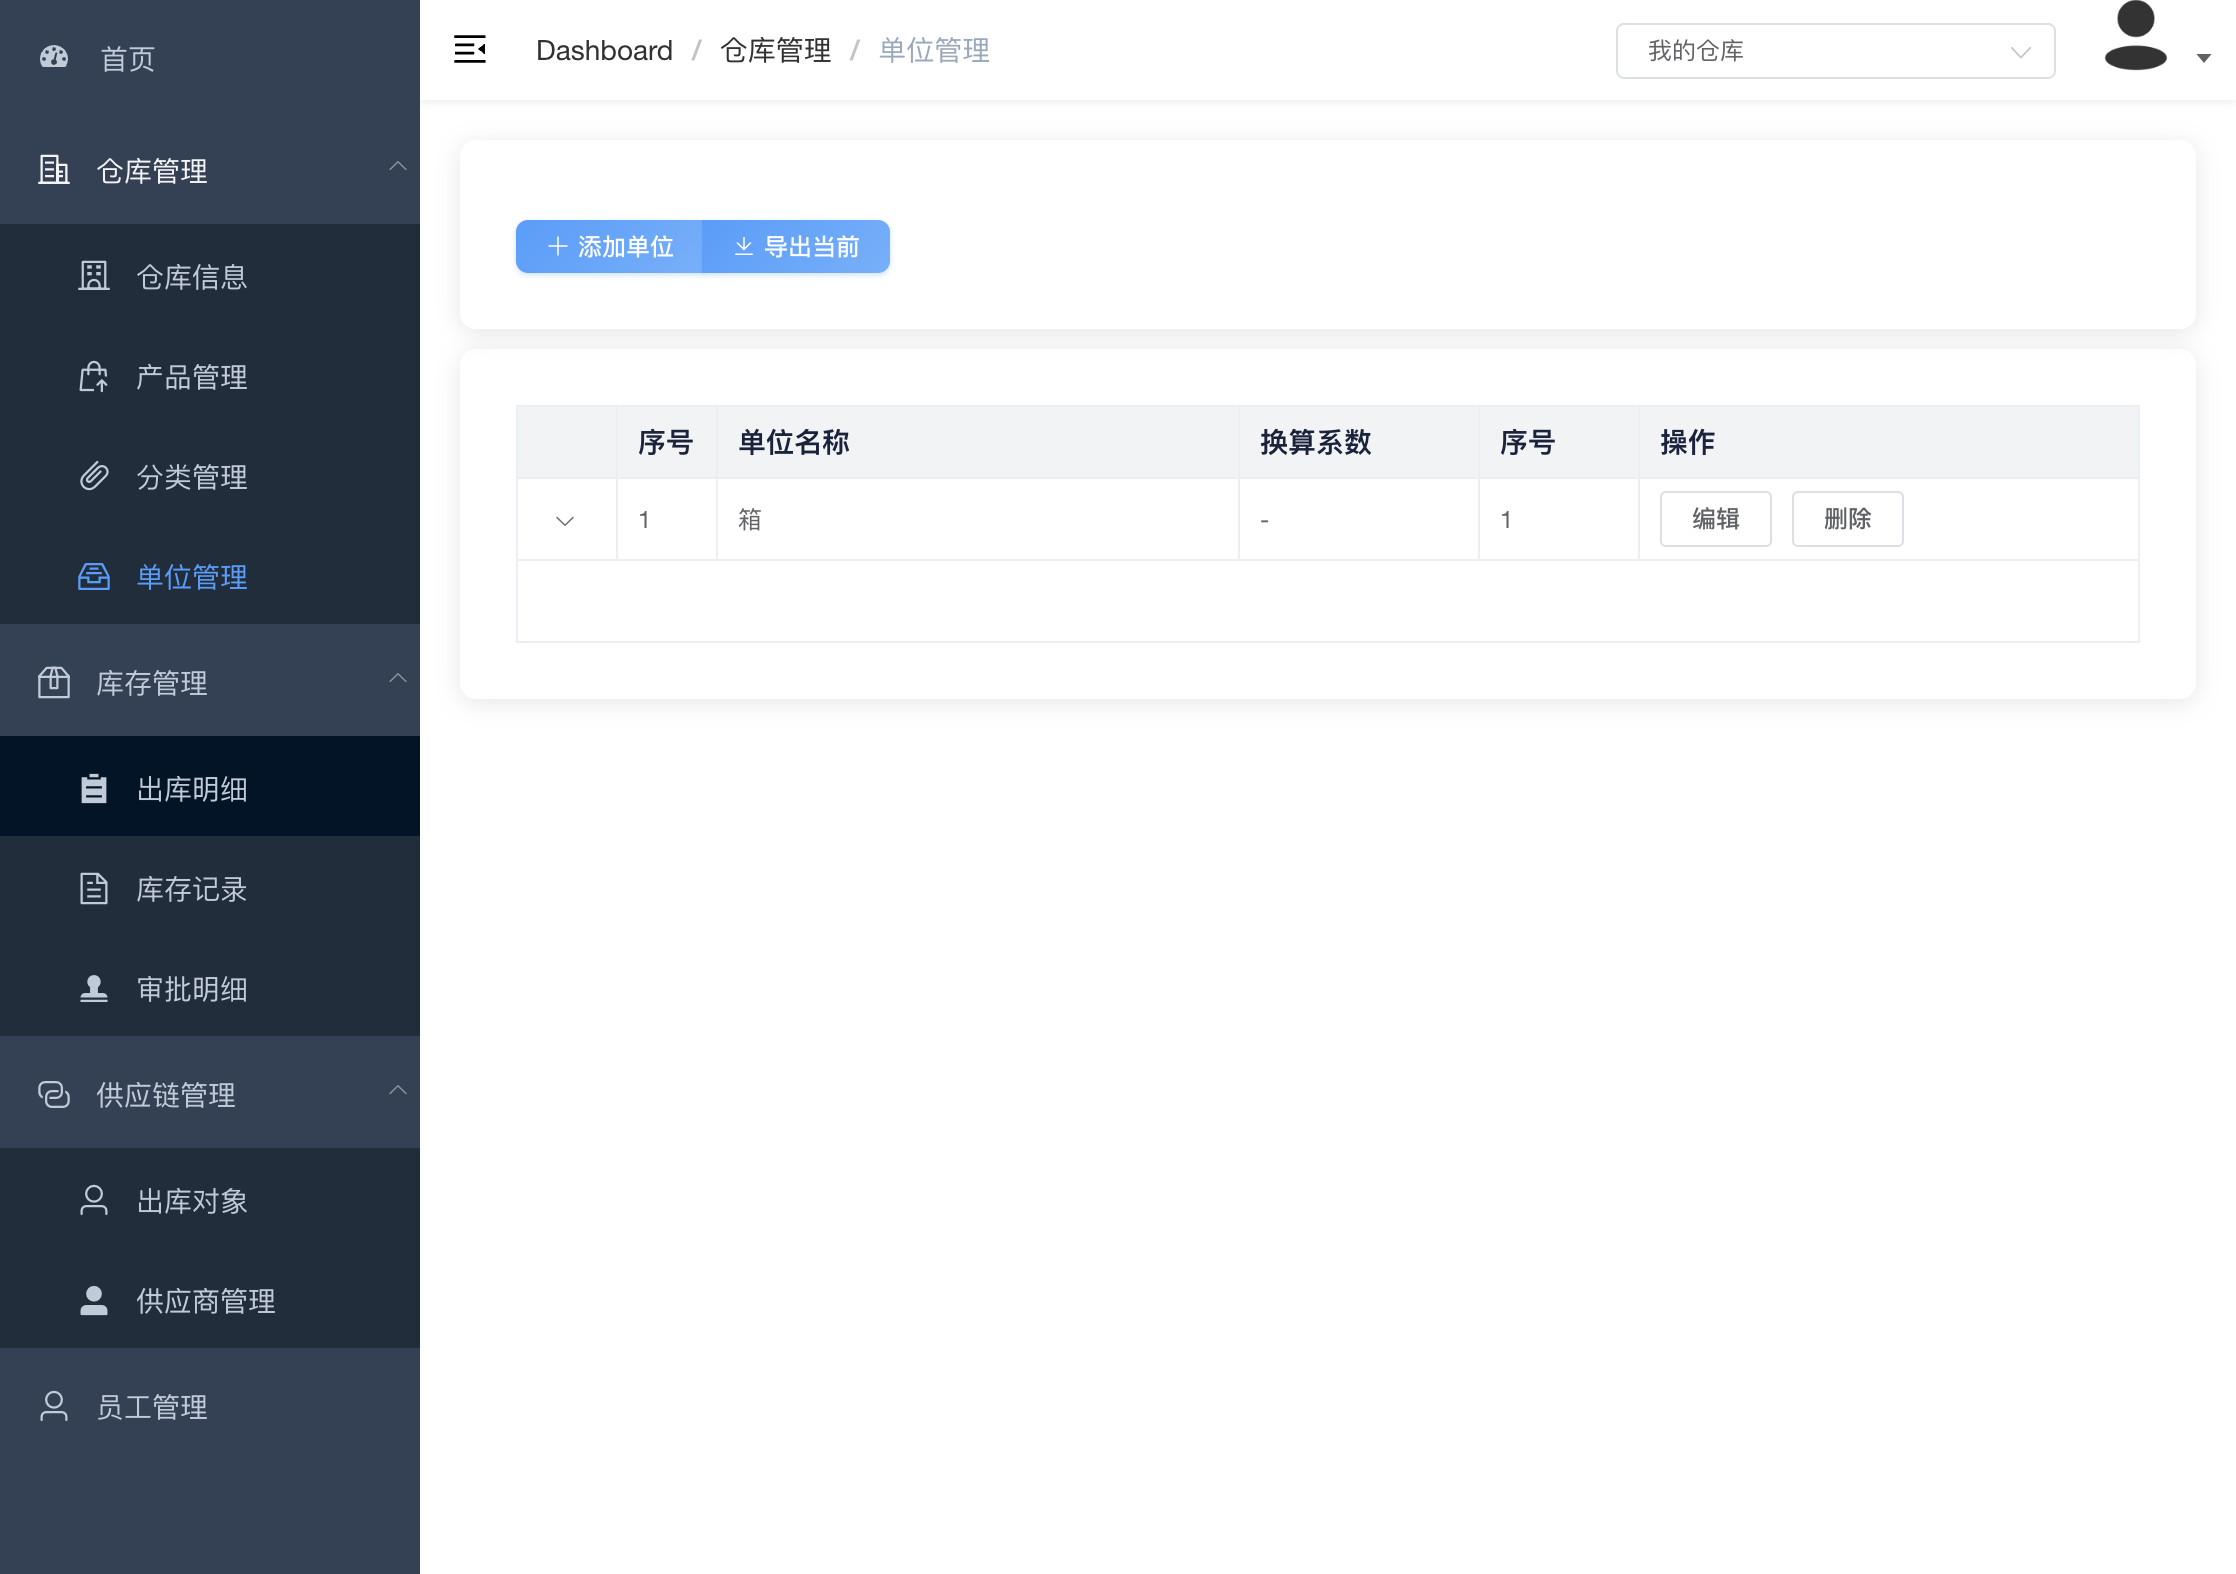Viewport: 2236px width, 1574px height.
Task: Open 库存记录 in the sidebar
Action: pos(191,889)
